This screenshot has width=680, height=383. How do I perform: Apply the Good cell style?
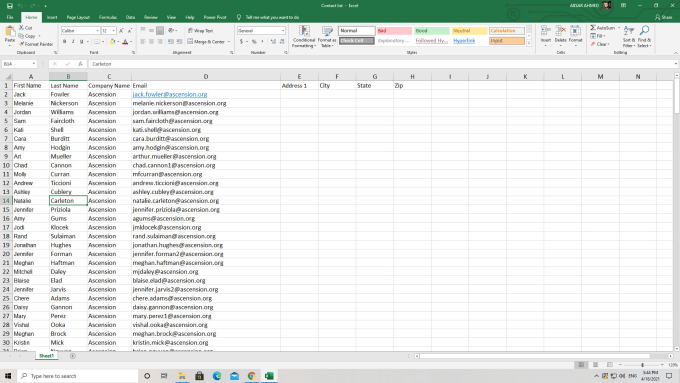click(432, 31)
